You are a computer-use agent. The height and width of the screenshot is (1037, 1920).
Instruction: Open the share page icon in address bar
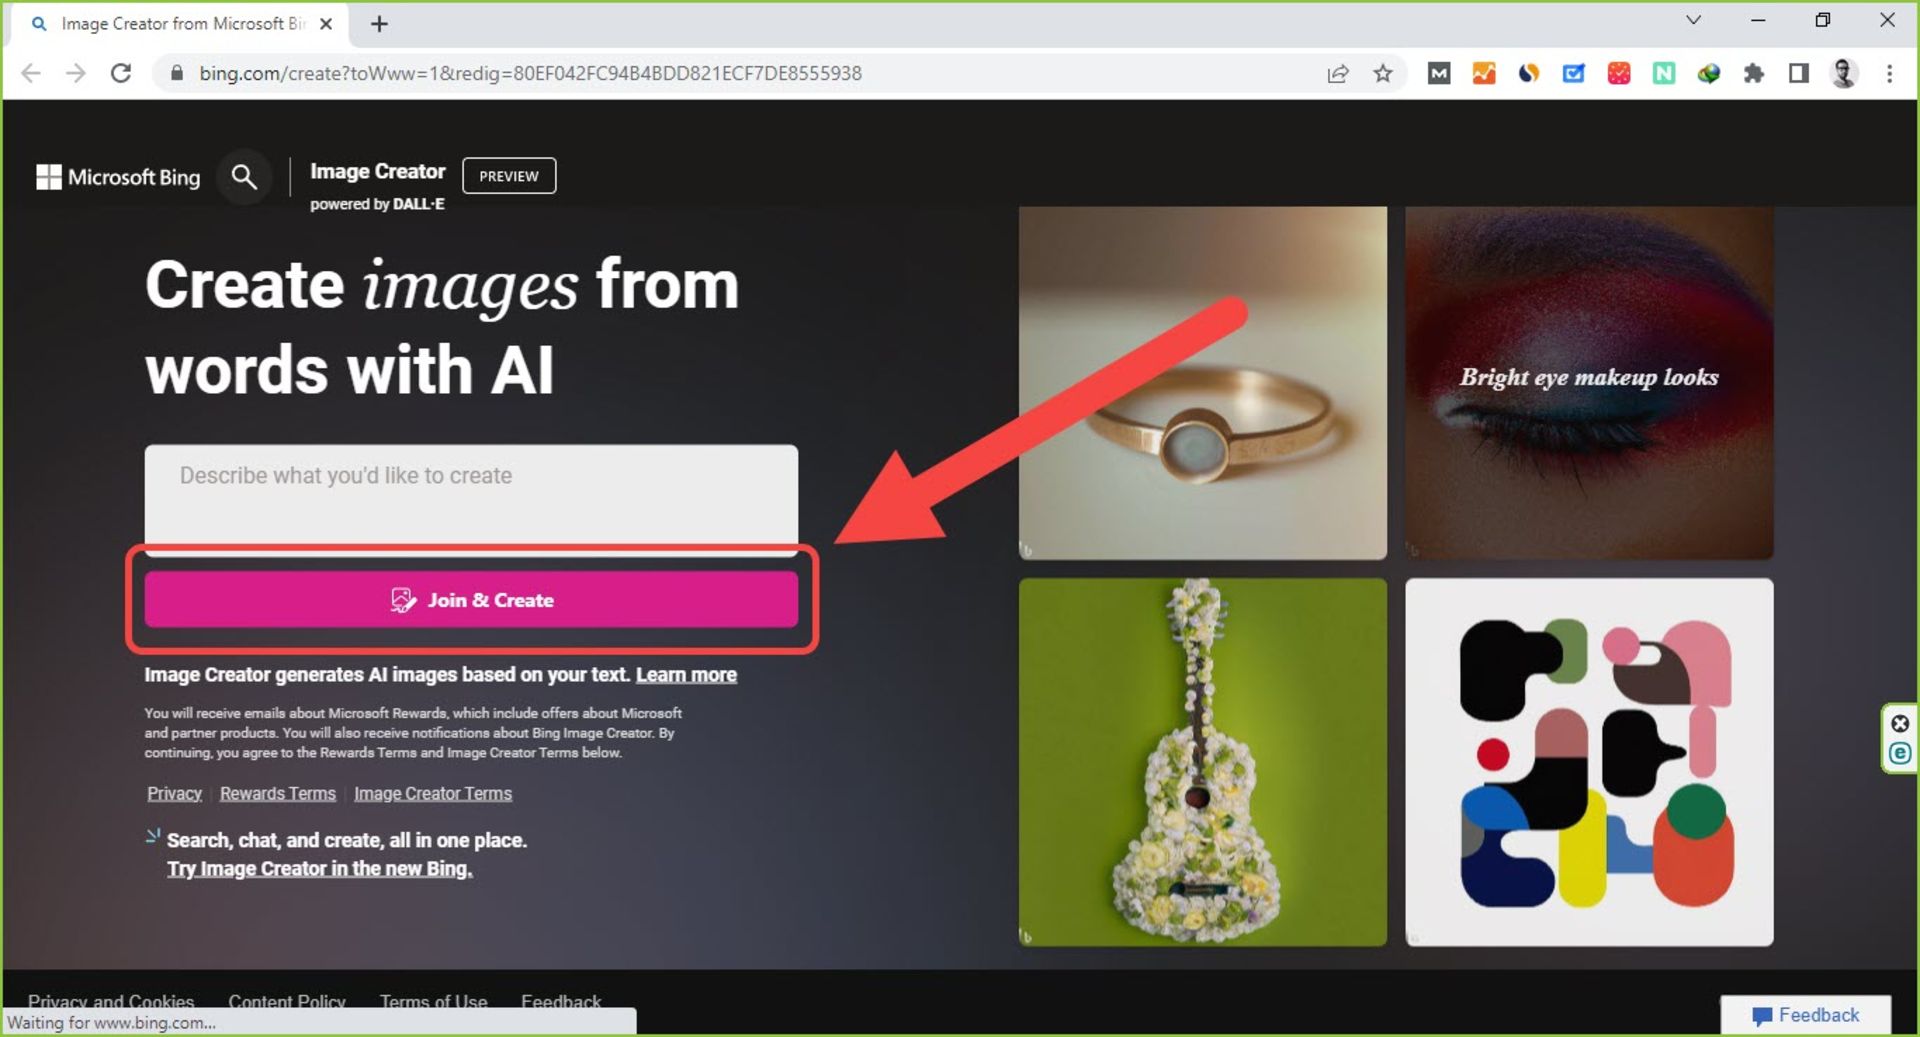(1337, 73)
